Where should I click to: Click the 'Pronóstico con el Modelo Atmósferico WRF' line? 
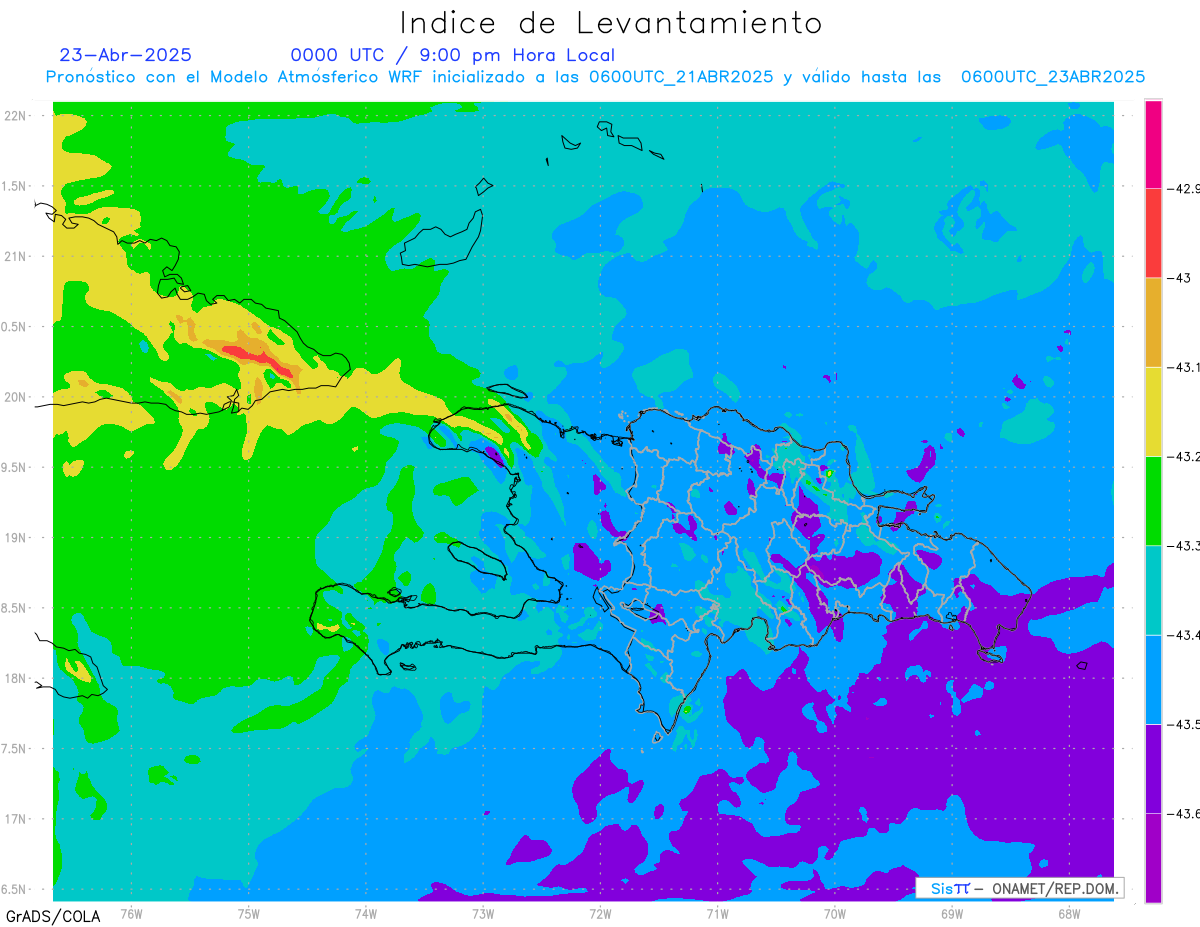(x=595, y=77)
